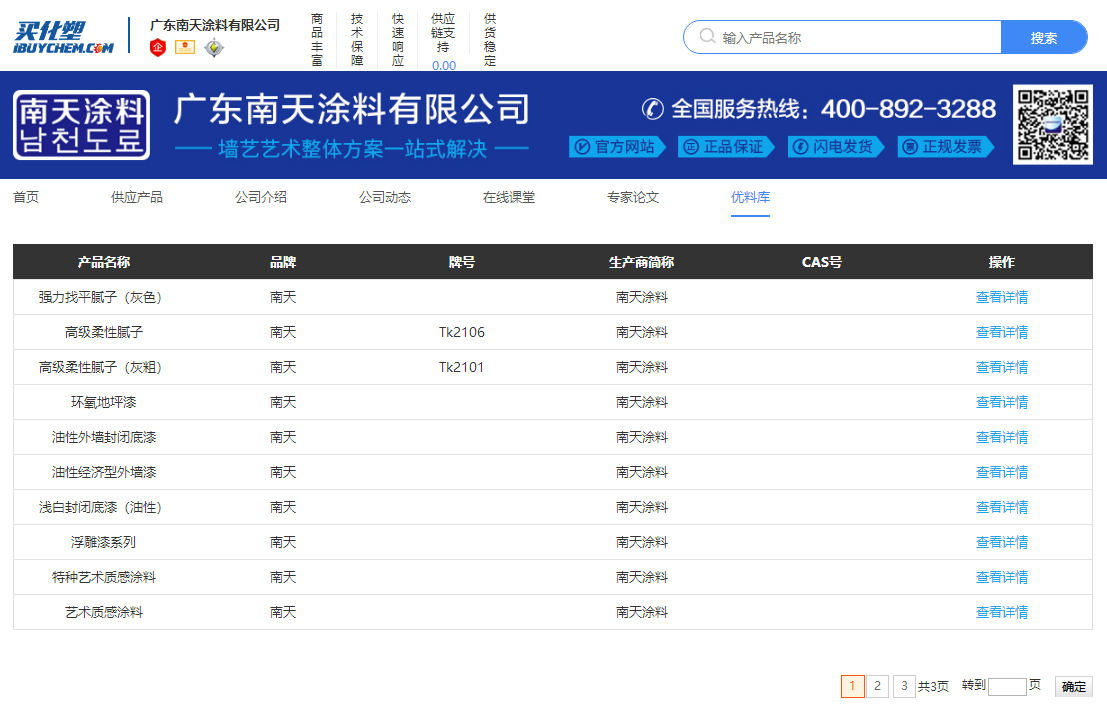Click the 油性经济型外墙漆 product name

(104, 472)
